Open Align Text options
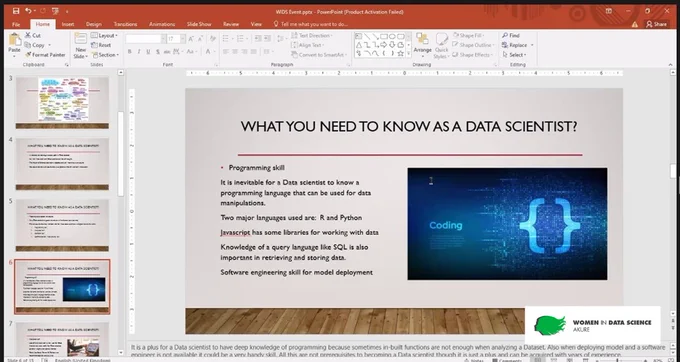This screenshot has width=680, height=362. [309, 45]
